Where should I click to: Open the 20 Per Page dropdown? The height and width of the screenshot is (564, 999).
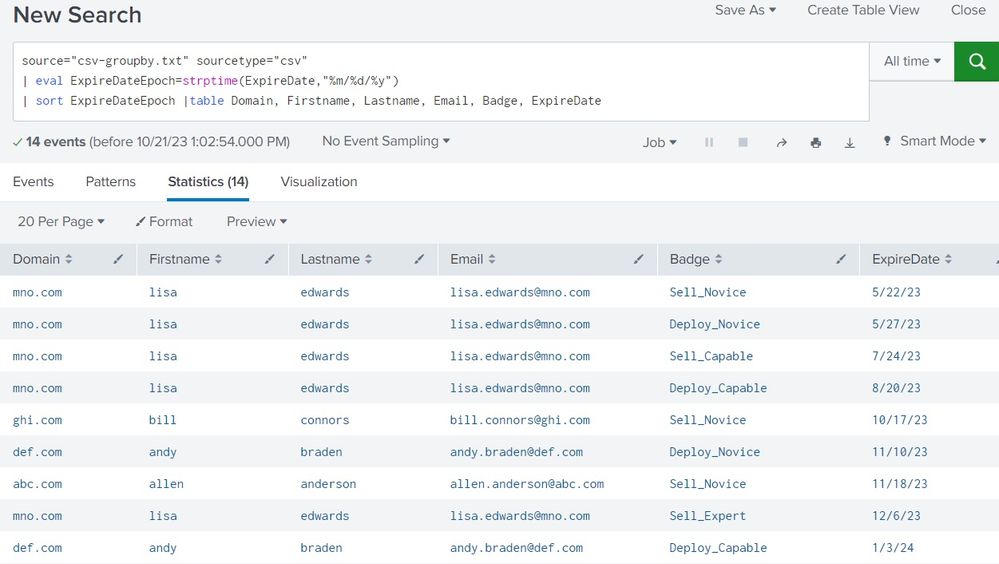pos(61,221)
